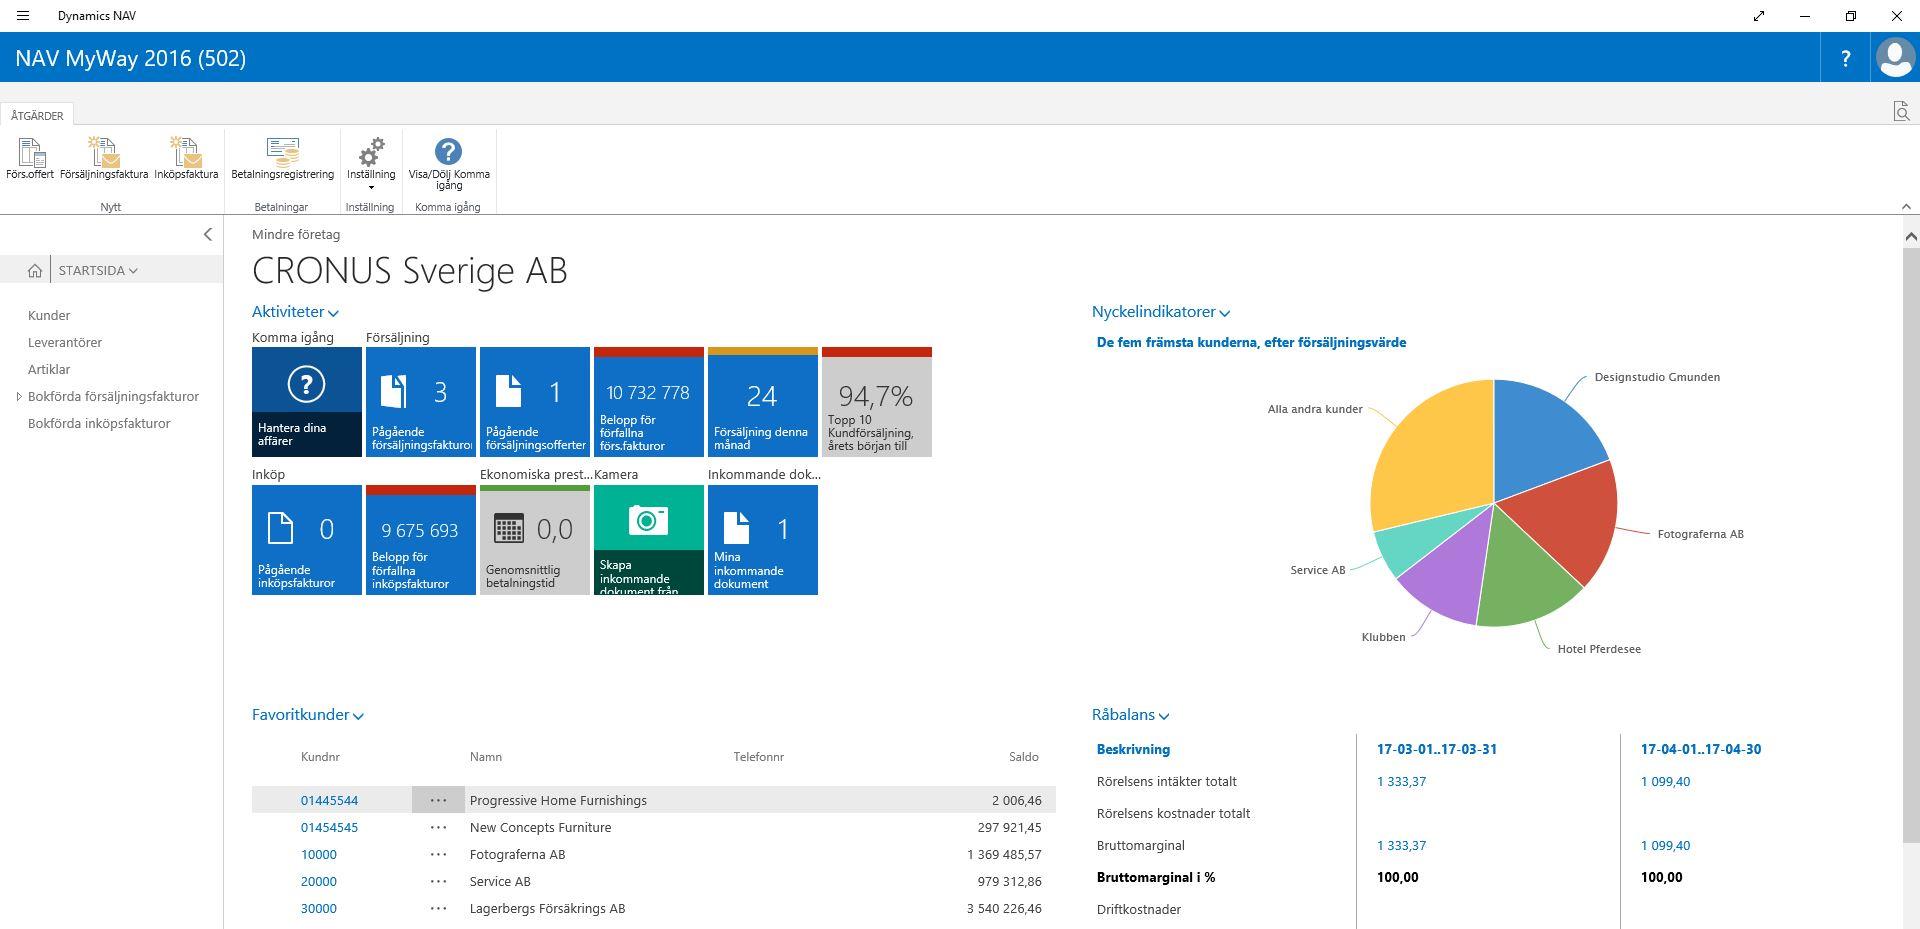The height and width of the screenshot is (929, 1920).
Task: Go to Leverantörer in navigation
Action: coord(65,342)
